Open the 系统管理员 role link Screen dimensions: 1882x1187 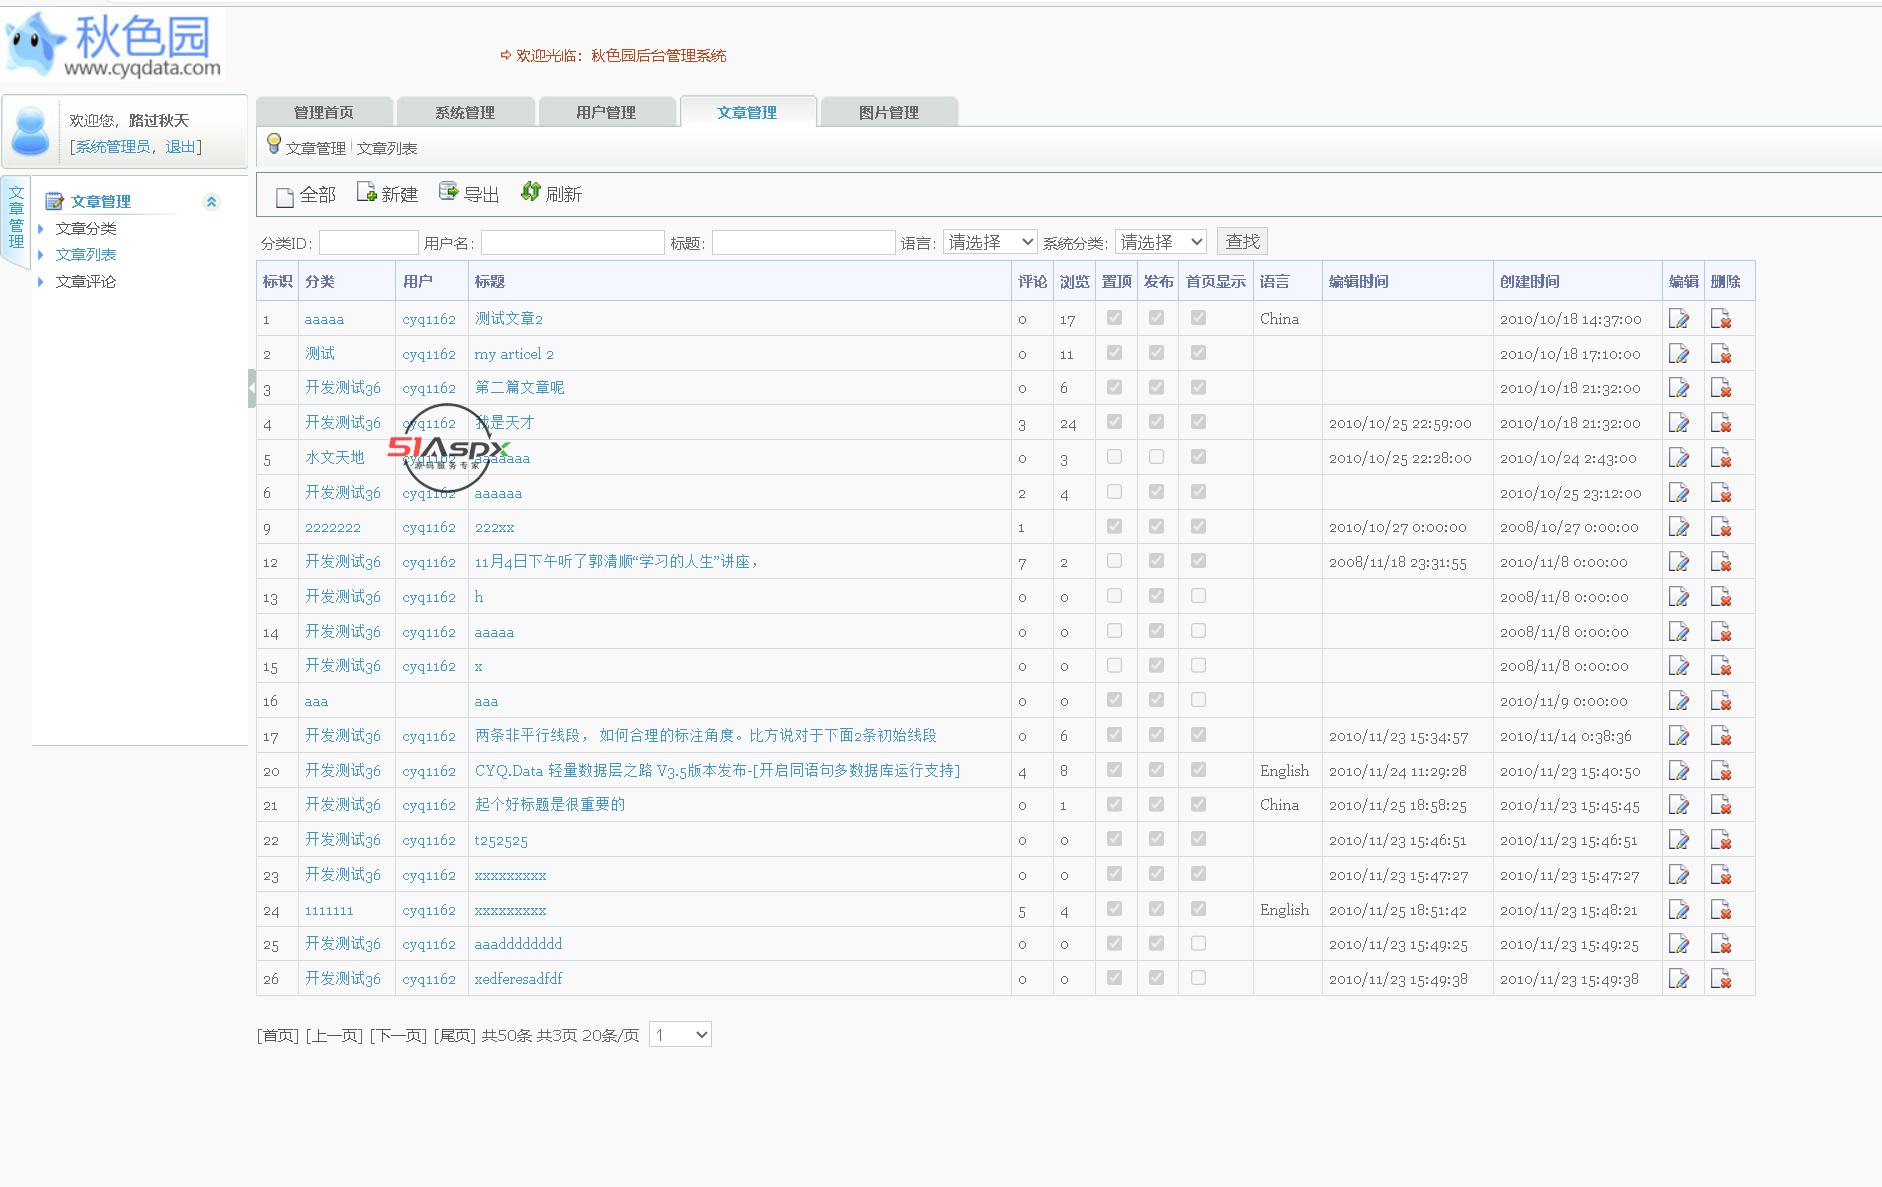tap(112, 147)
